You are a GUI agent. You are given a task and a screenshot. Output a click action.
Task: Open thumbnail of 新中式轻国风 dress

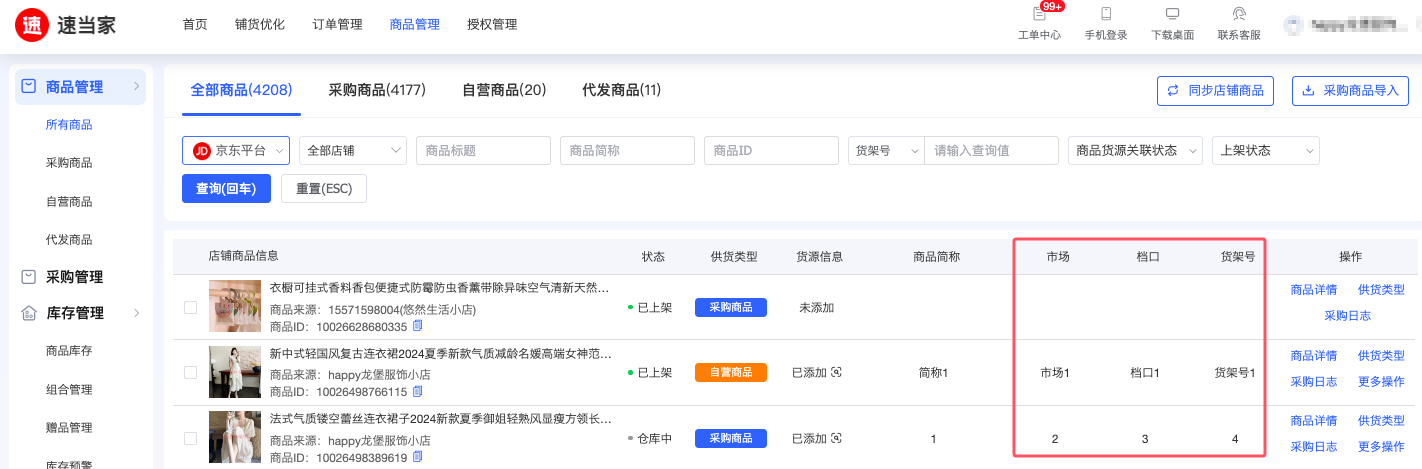click(235, 372)
